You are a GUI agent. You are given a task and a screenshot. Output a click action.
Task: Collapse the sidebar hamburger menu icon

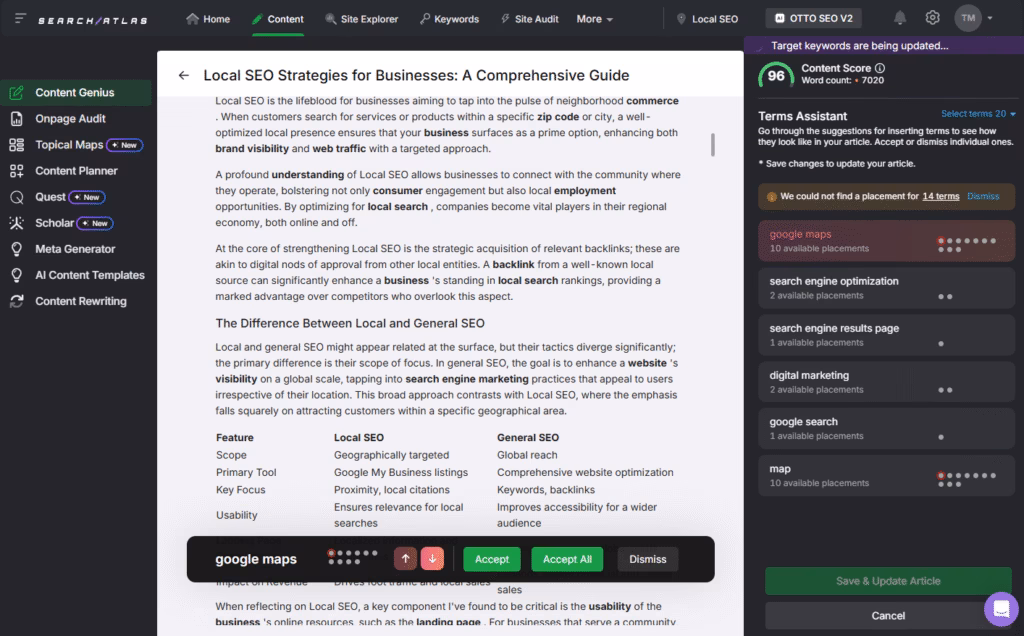click(20, 18)
